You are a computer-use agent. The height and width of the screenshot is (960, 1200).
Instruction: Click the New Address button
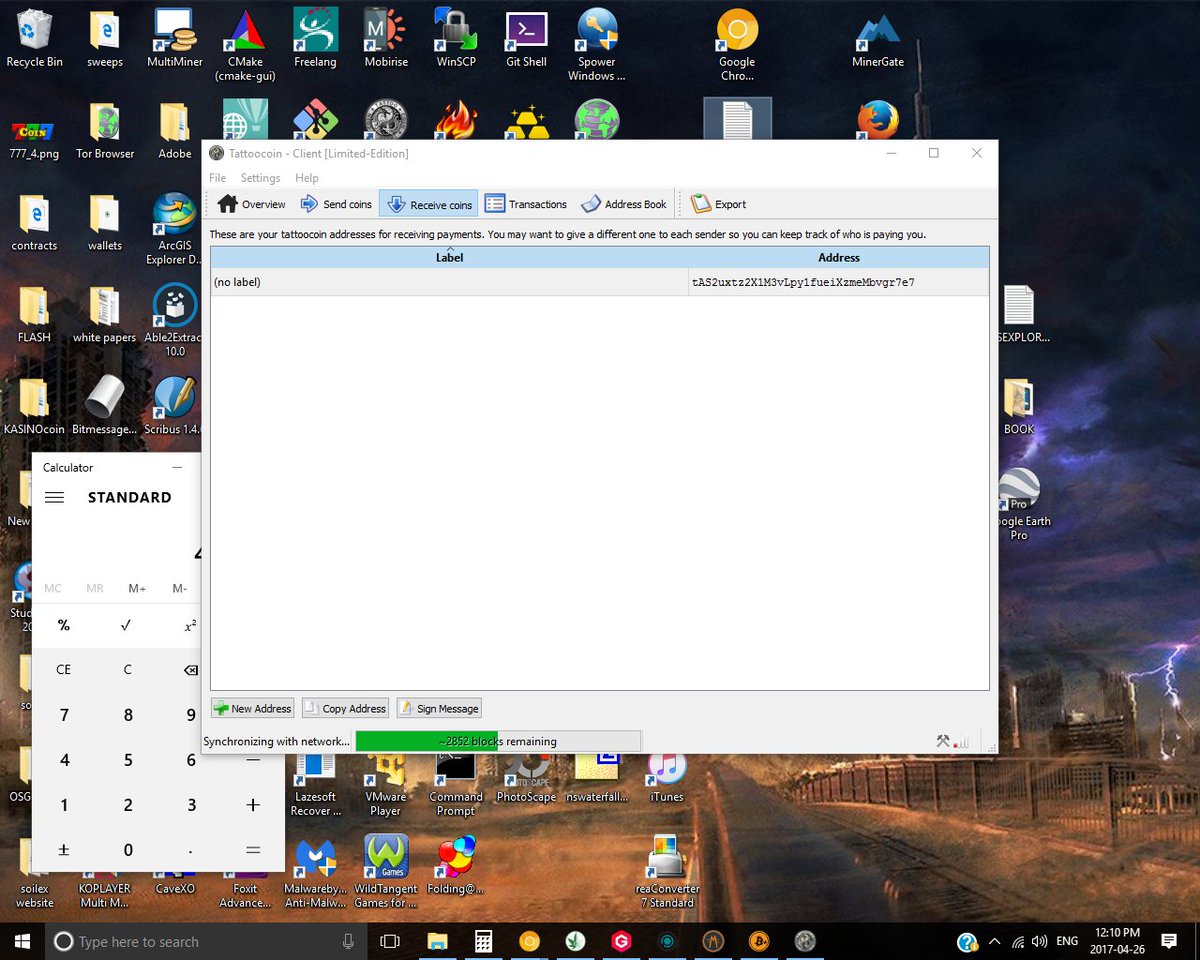pos(253,708)
